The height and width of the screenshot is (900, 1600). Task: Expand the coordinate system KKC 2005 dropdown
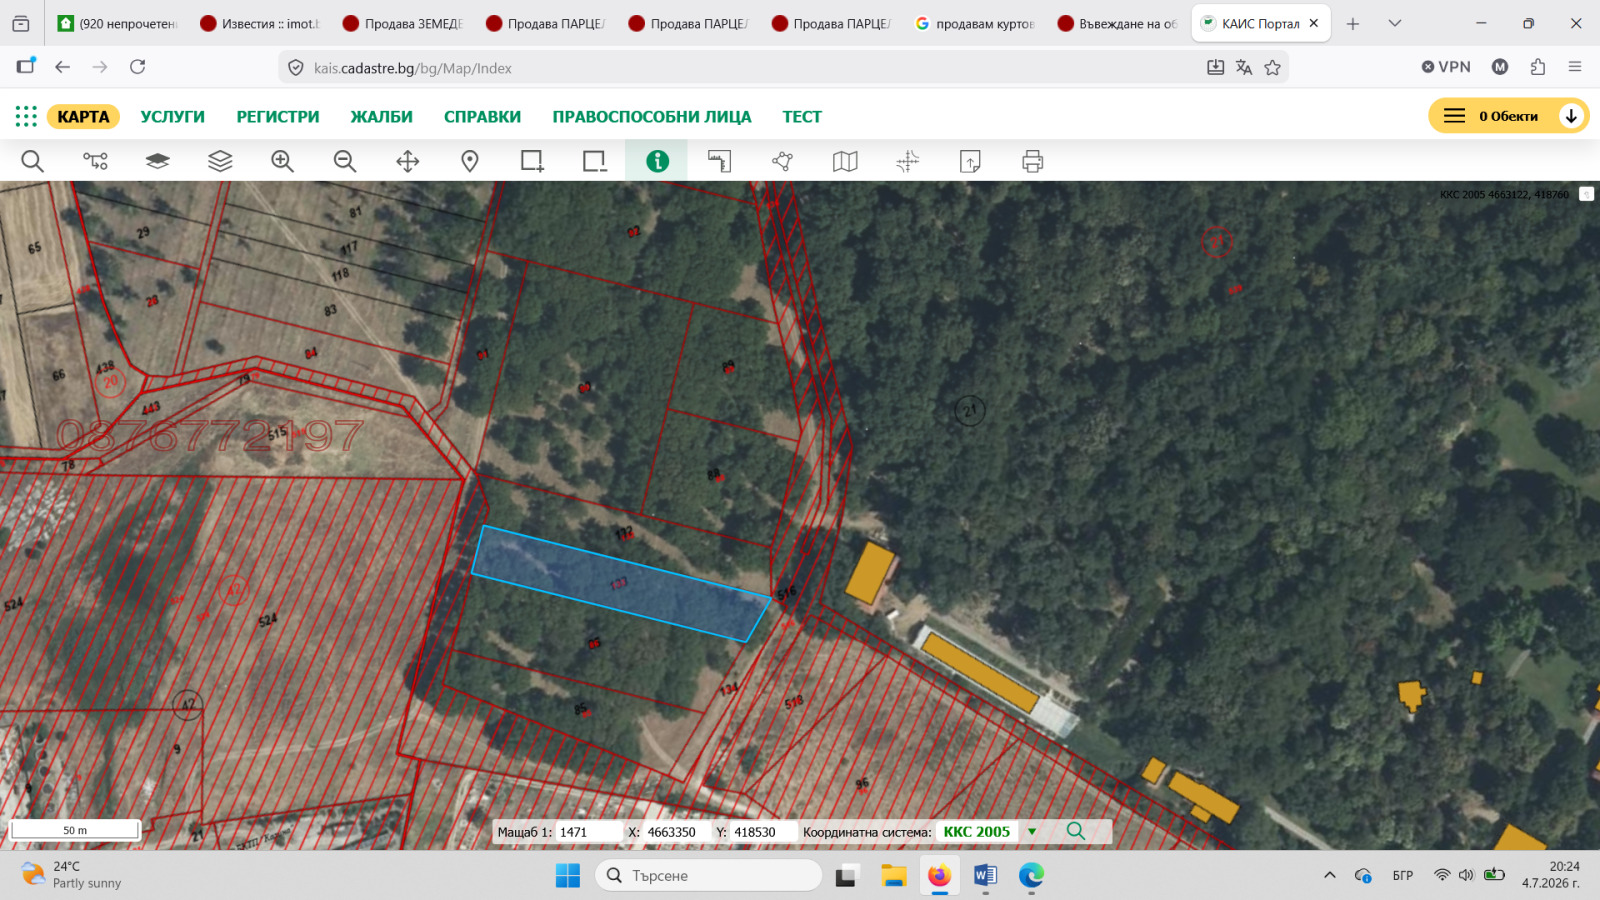pyautogui.click(x=1032, y=832)
